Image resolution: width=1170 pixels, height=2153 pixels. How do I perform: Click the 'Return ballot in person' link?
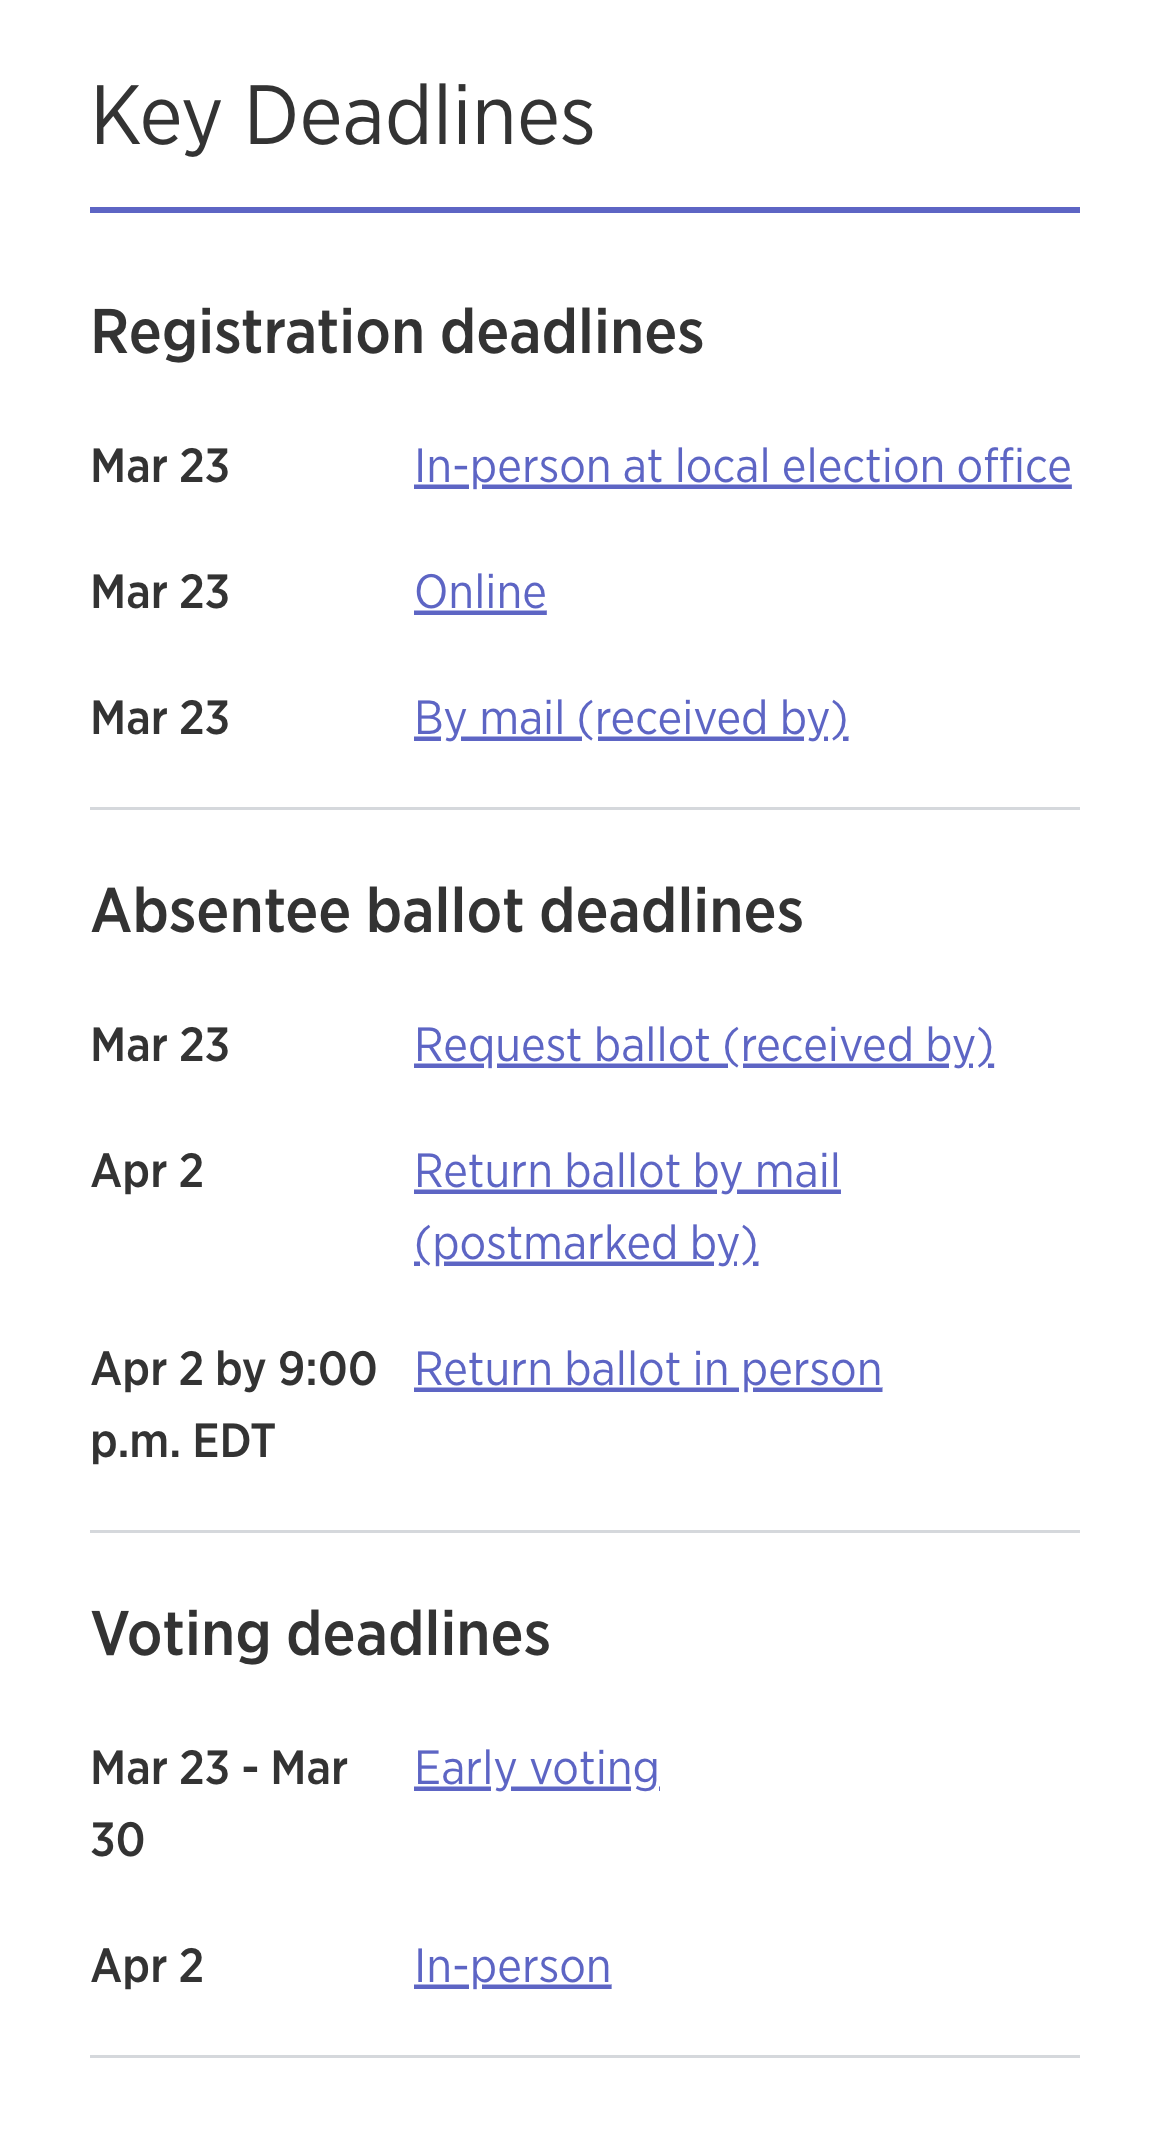[x=648, y=1367]
